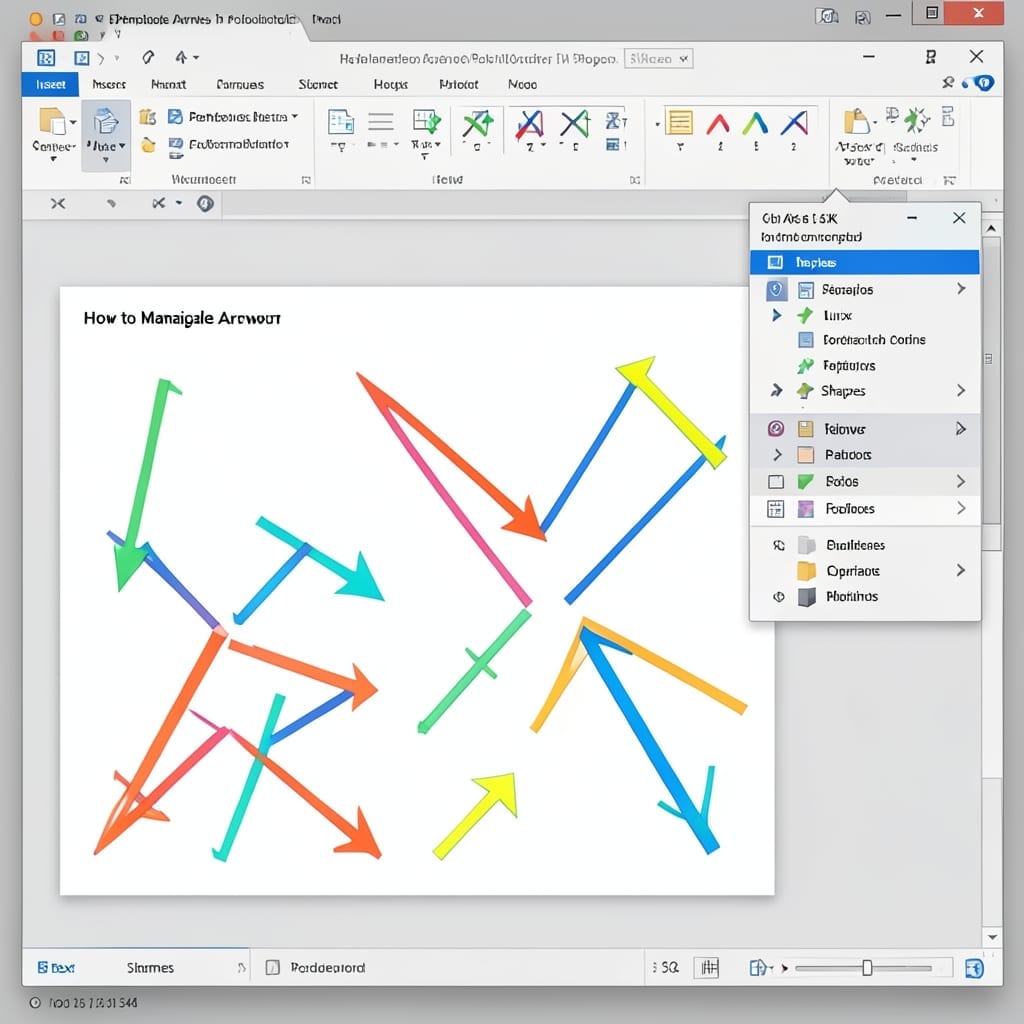Click the pen icon in quick access toolbar
This screenshot has height=1024, width=1024.
pyautogui.click(x=148, y=57)
